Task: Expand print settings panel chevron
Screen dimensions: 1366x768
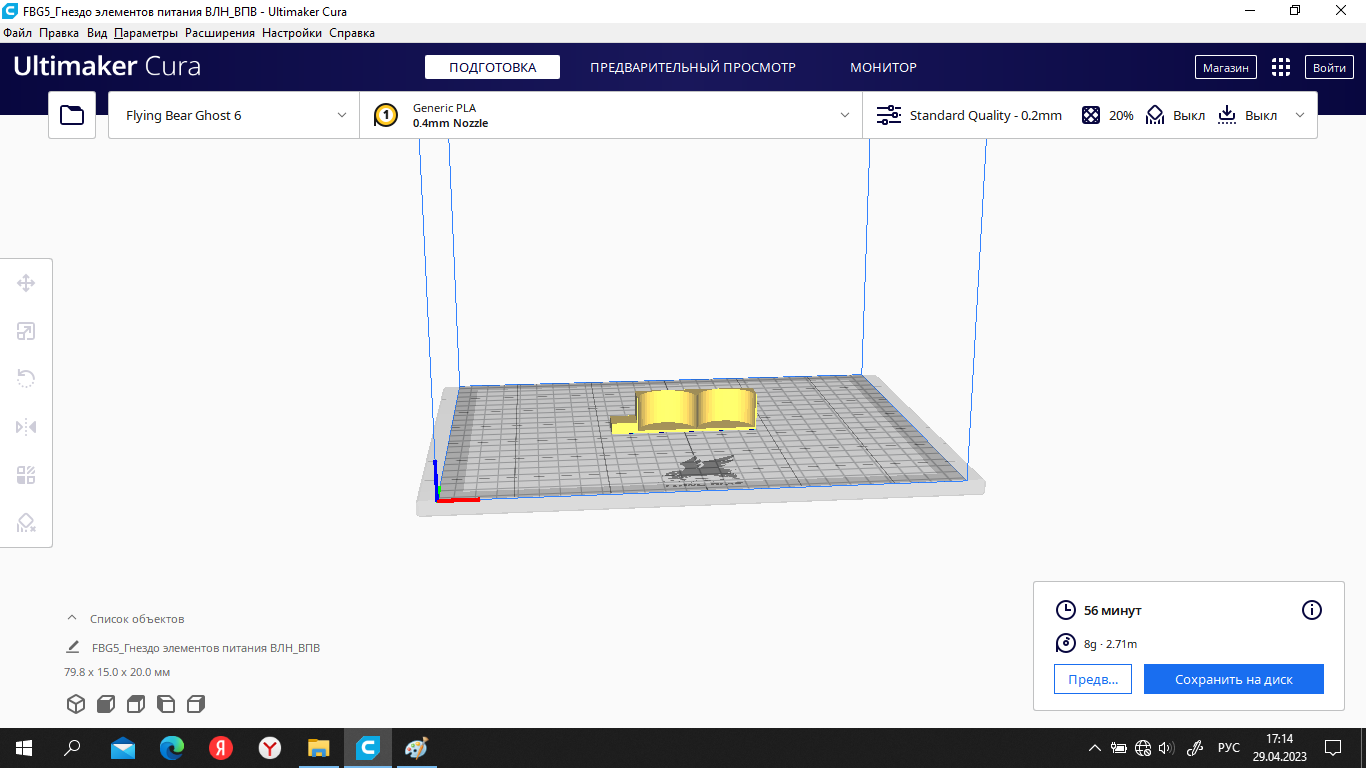Action: pyautogui.click(x=1300, y=115)
